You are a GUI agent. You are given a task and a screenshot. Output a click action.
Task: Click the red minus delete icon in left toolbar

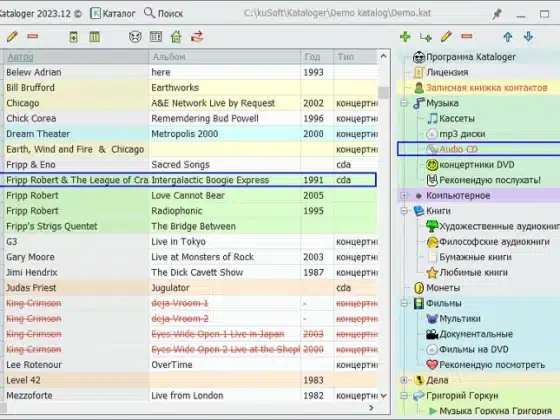[x=32, y=36]
